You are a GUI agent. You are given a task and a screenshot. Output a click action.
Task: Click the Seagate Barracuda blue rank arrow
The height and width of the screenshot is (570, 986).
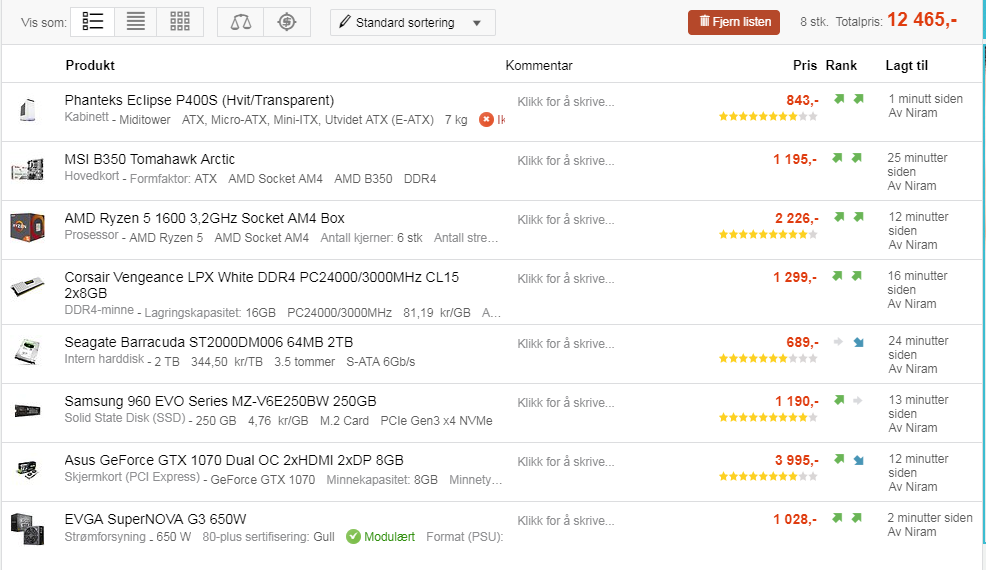858,342
